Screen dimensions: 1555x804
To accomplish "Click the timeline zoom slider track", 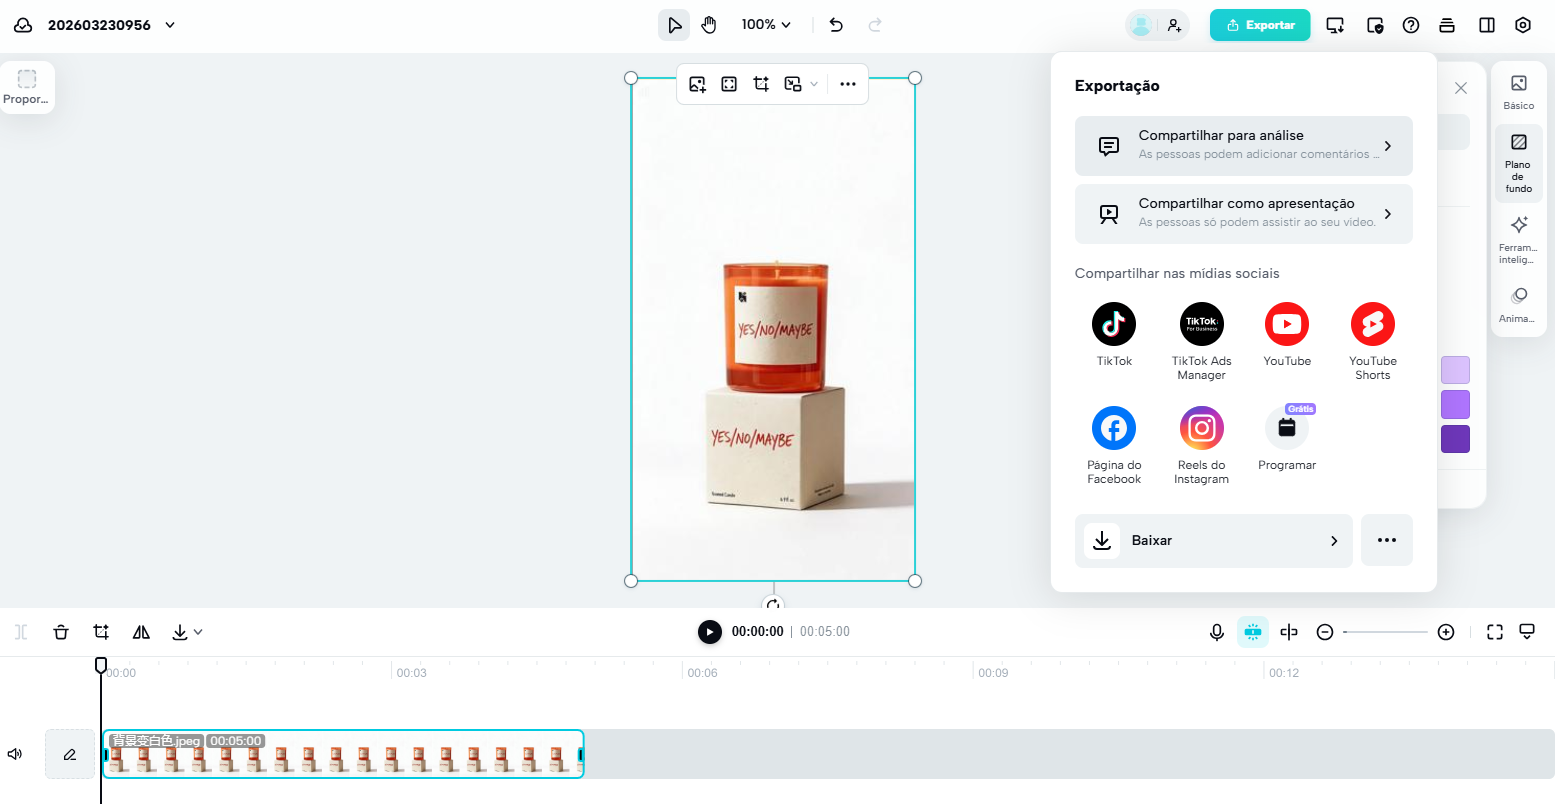I will pos(1385,632).
